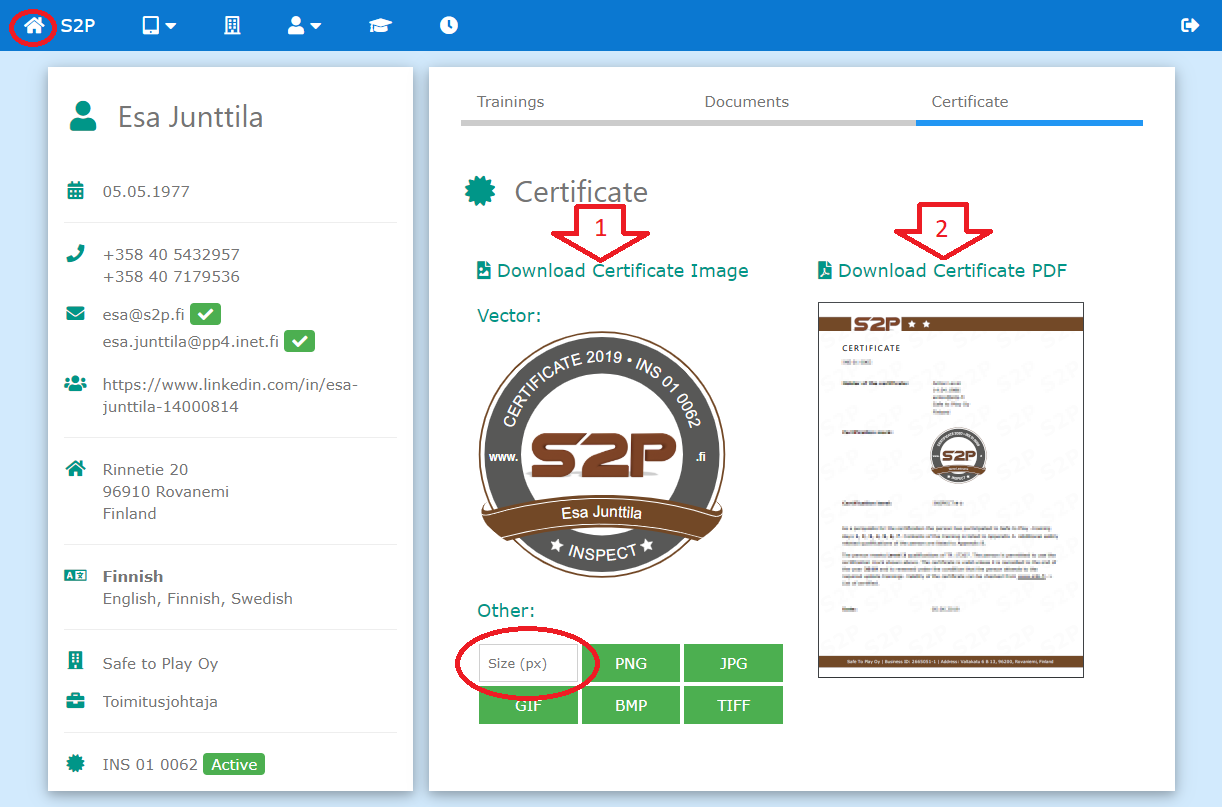The height and width of the screenshot is (807, 1222).
Task: Click the bold Finnish native language
Action: click(133, 577)
